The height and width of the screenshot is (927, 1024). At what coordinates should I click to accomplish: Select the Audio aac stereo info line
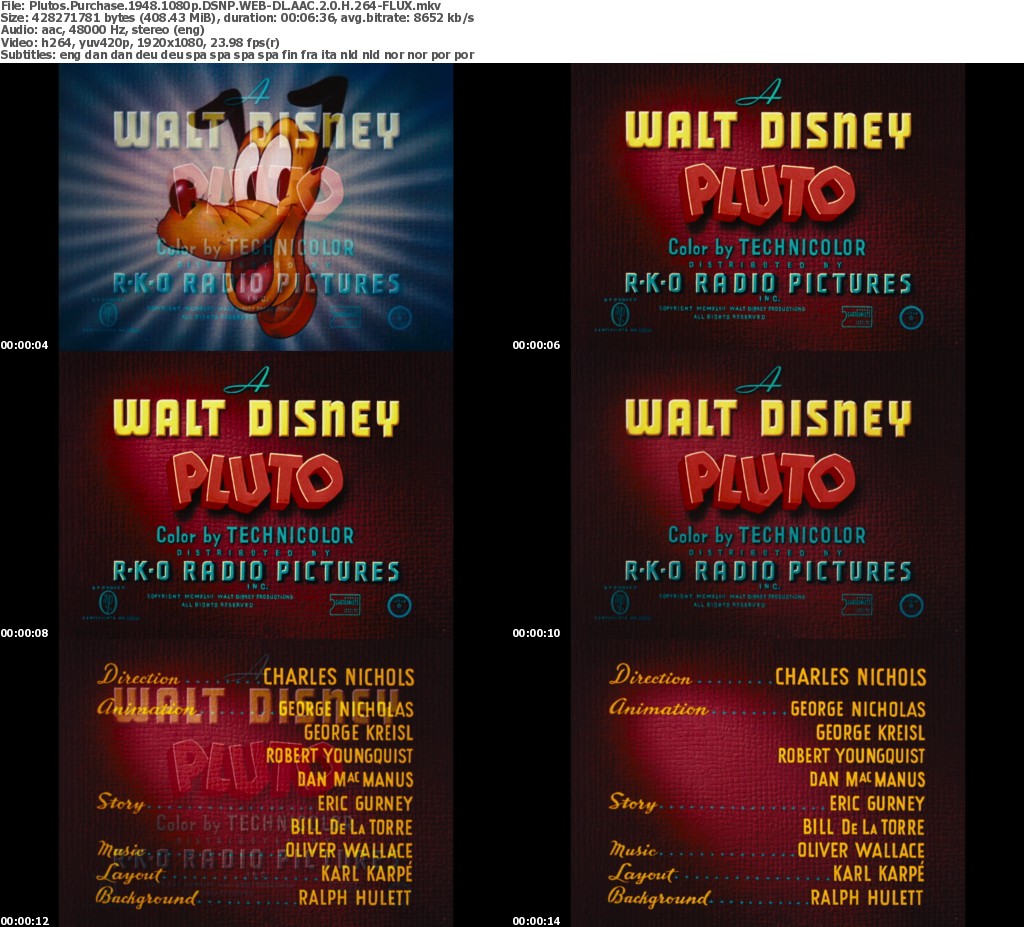[115, 30]
